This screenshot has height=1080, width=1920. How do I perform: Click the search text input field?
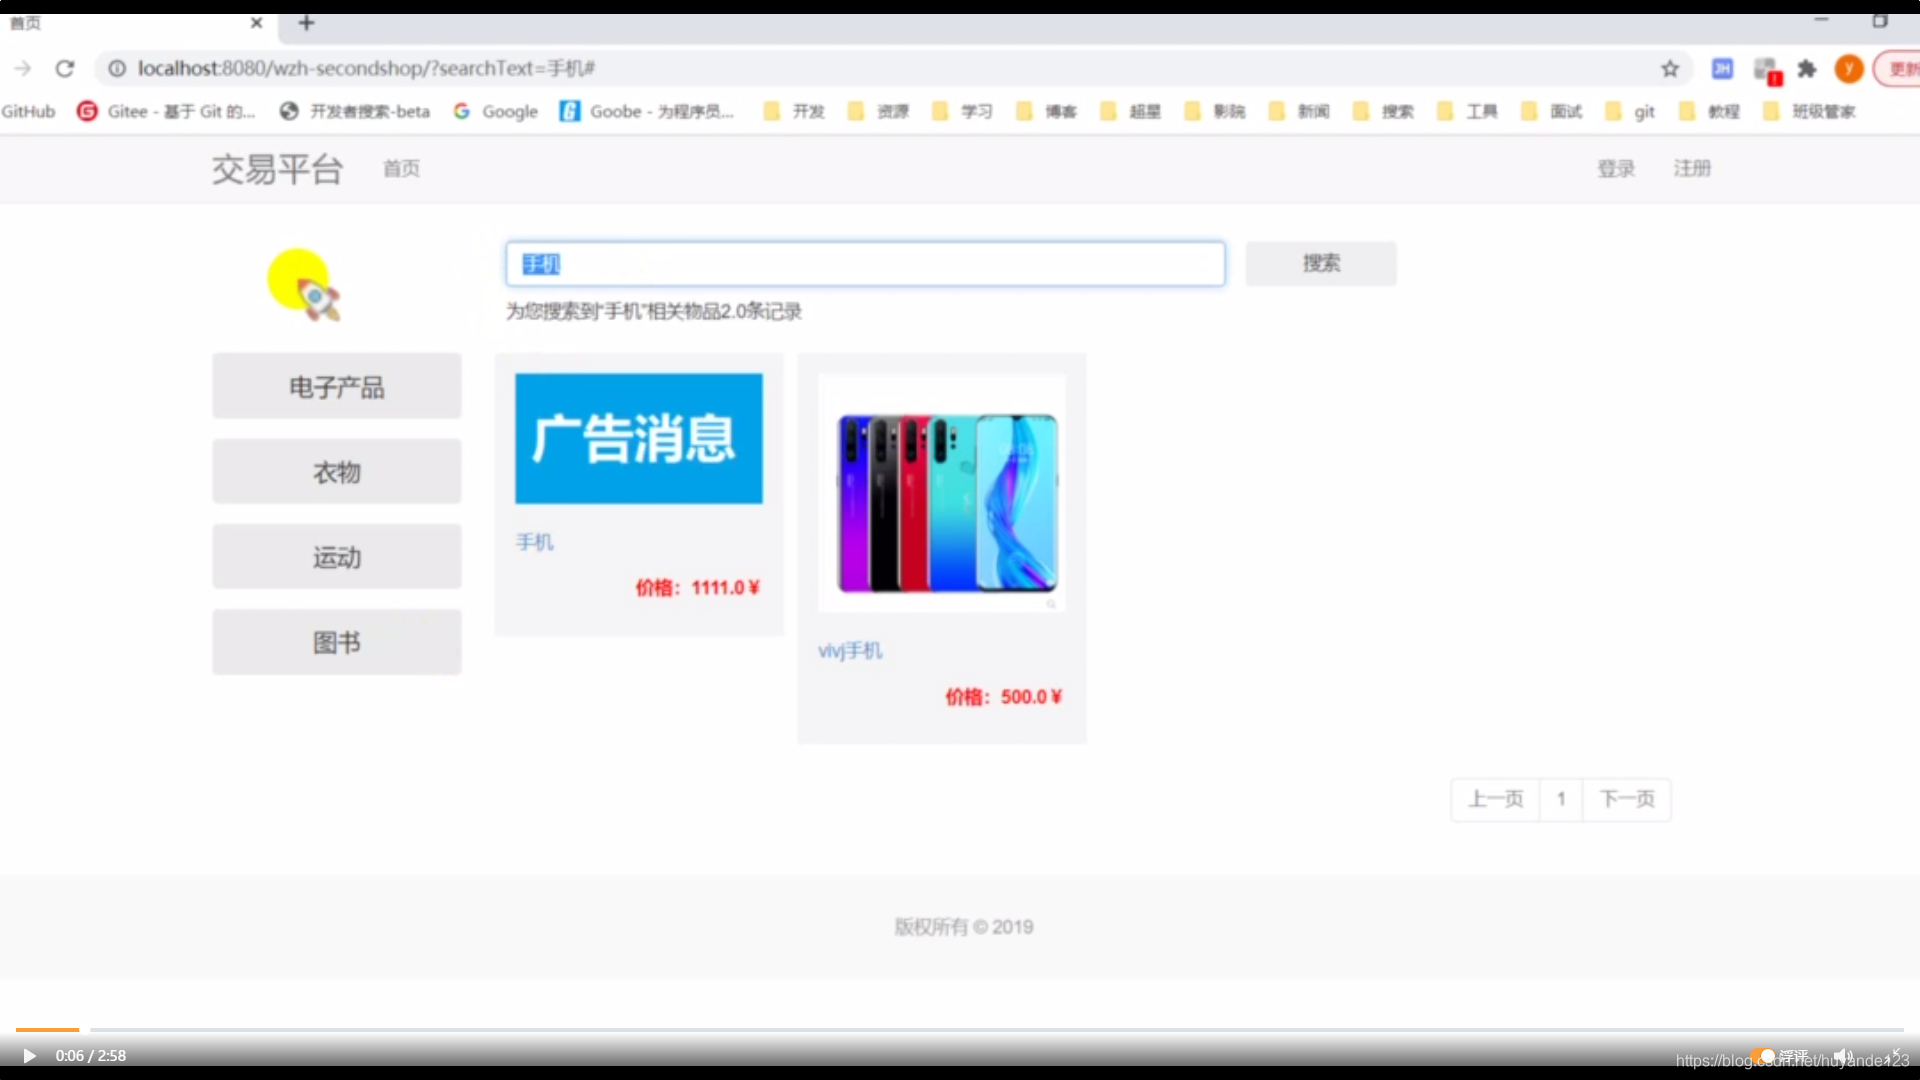click(x=864, y=263)
